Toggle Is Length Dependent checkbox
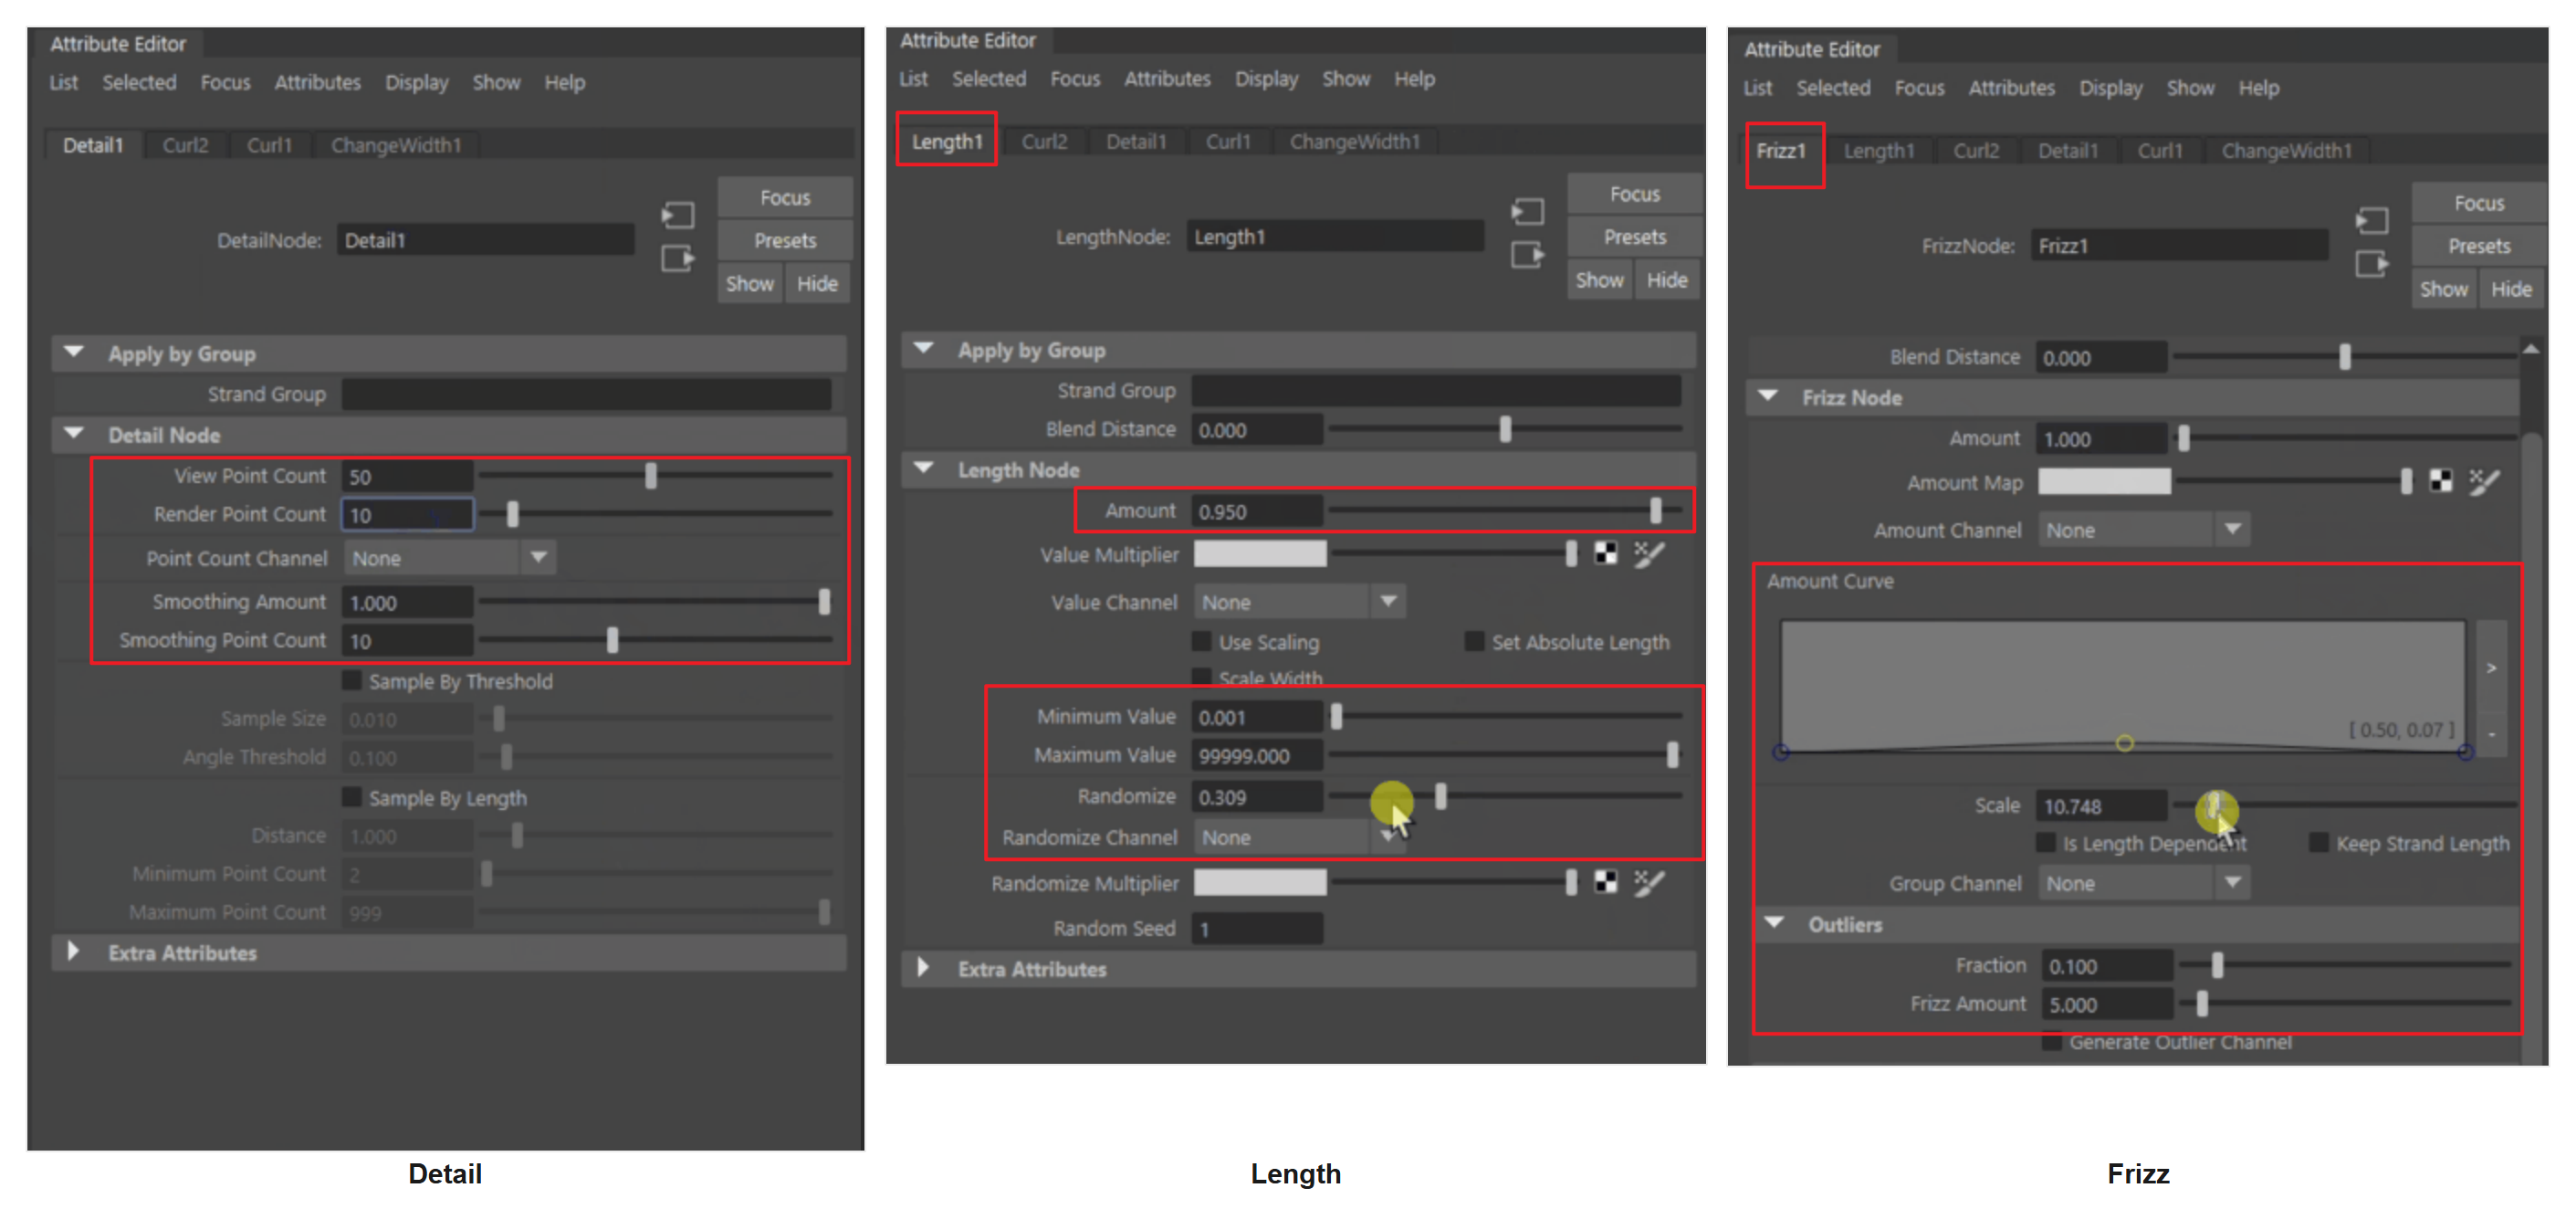 coord(2046,843)
